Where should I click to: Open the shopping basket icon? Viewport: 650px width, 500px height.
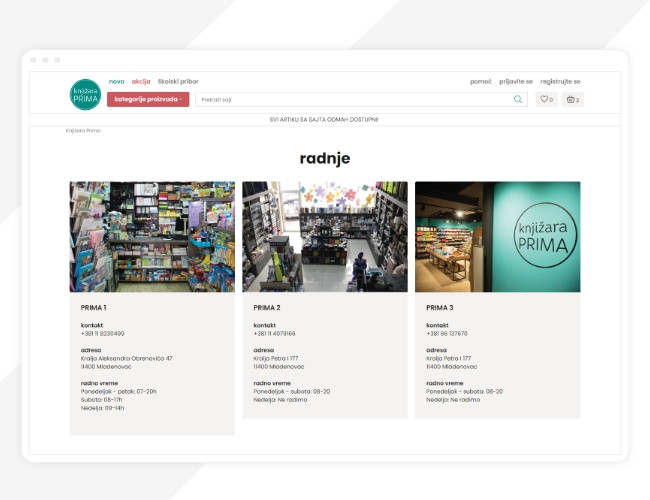[x=572, y=99]
